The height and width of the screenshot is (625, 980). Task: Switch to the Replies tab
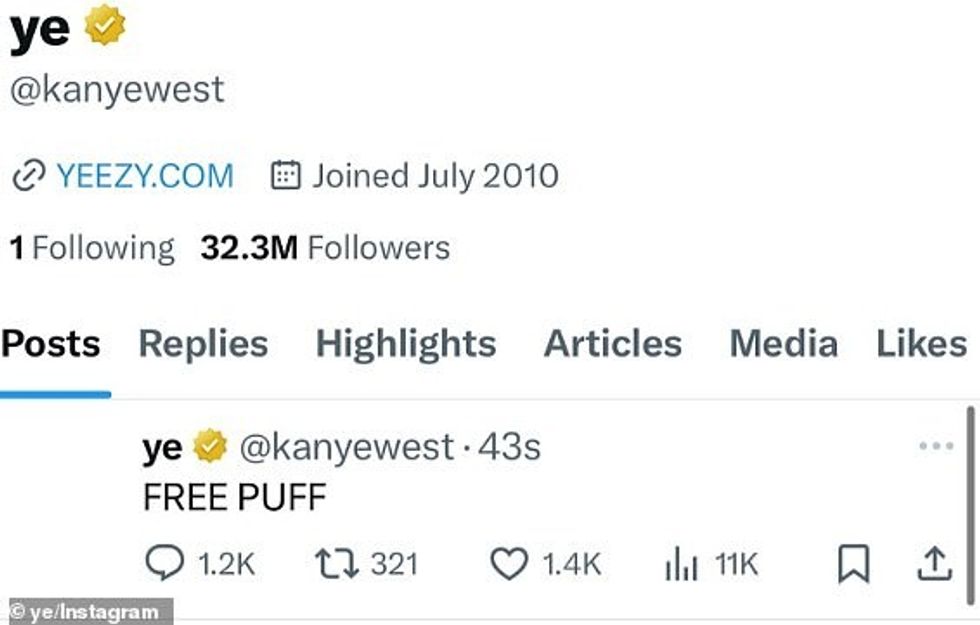pos(203,343)
